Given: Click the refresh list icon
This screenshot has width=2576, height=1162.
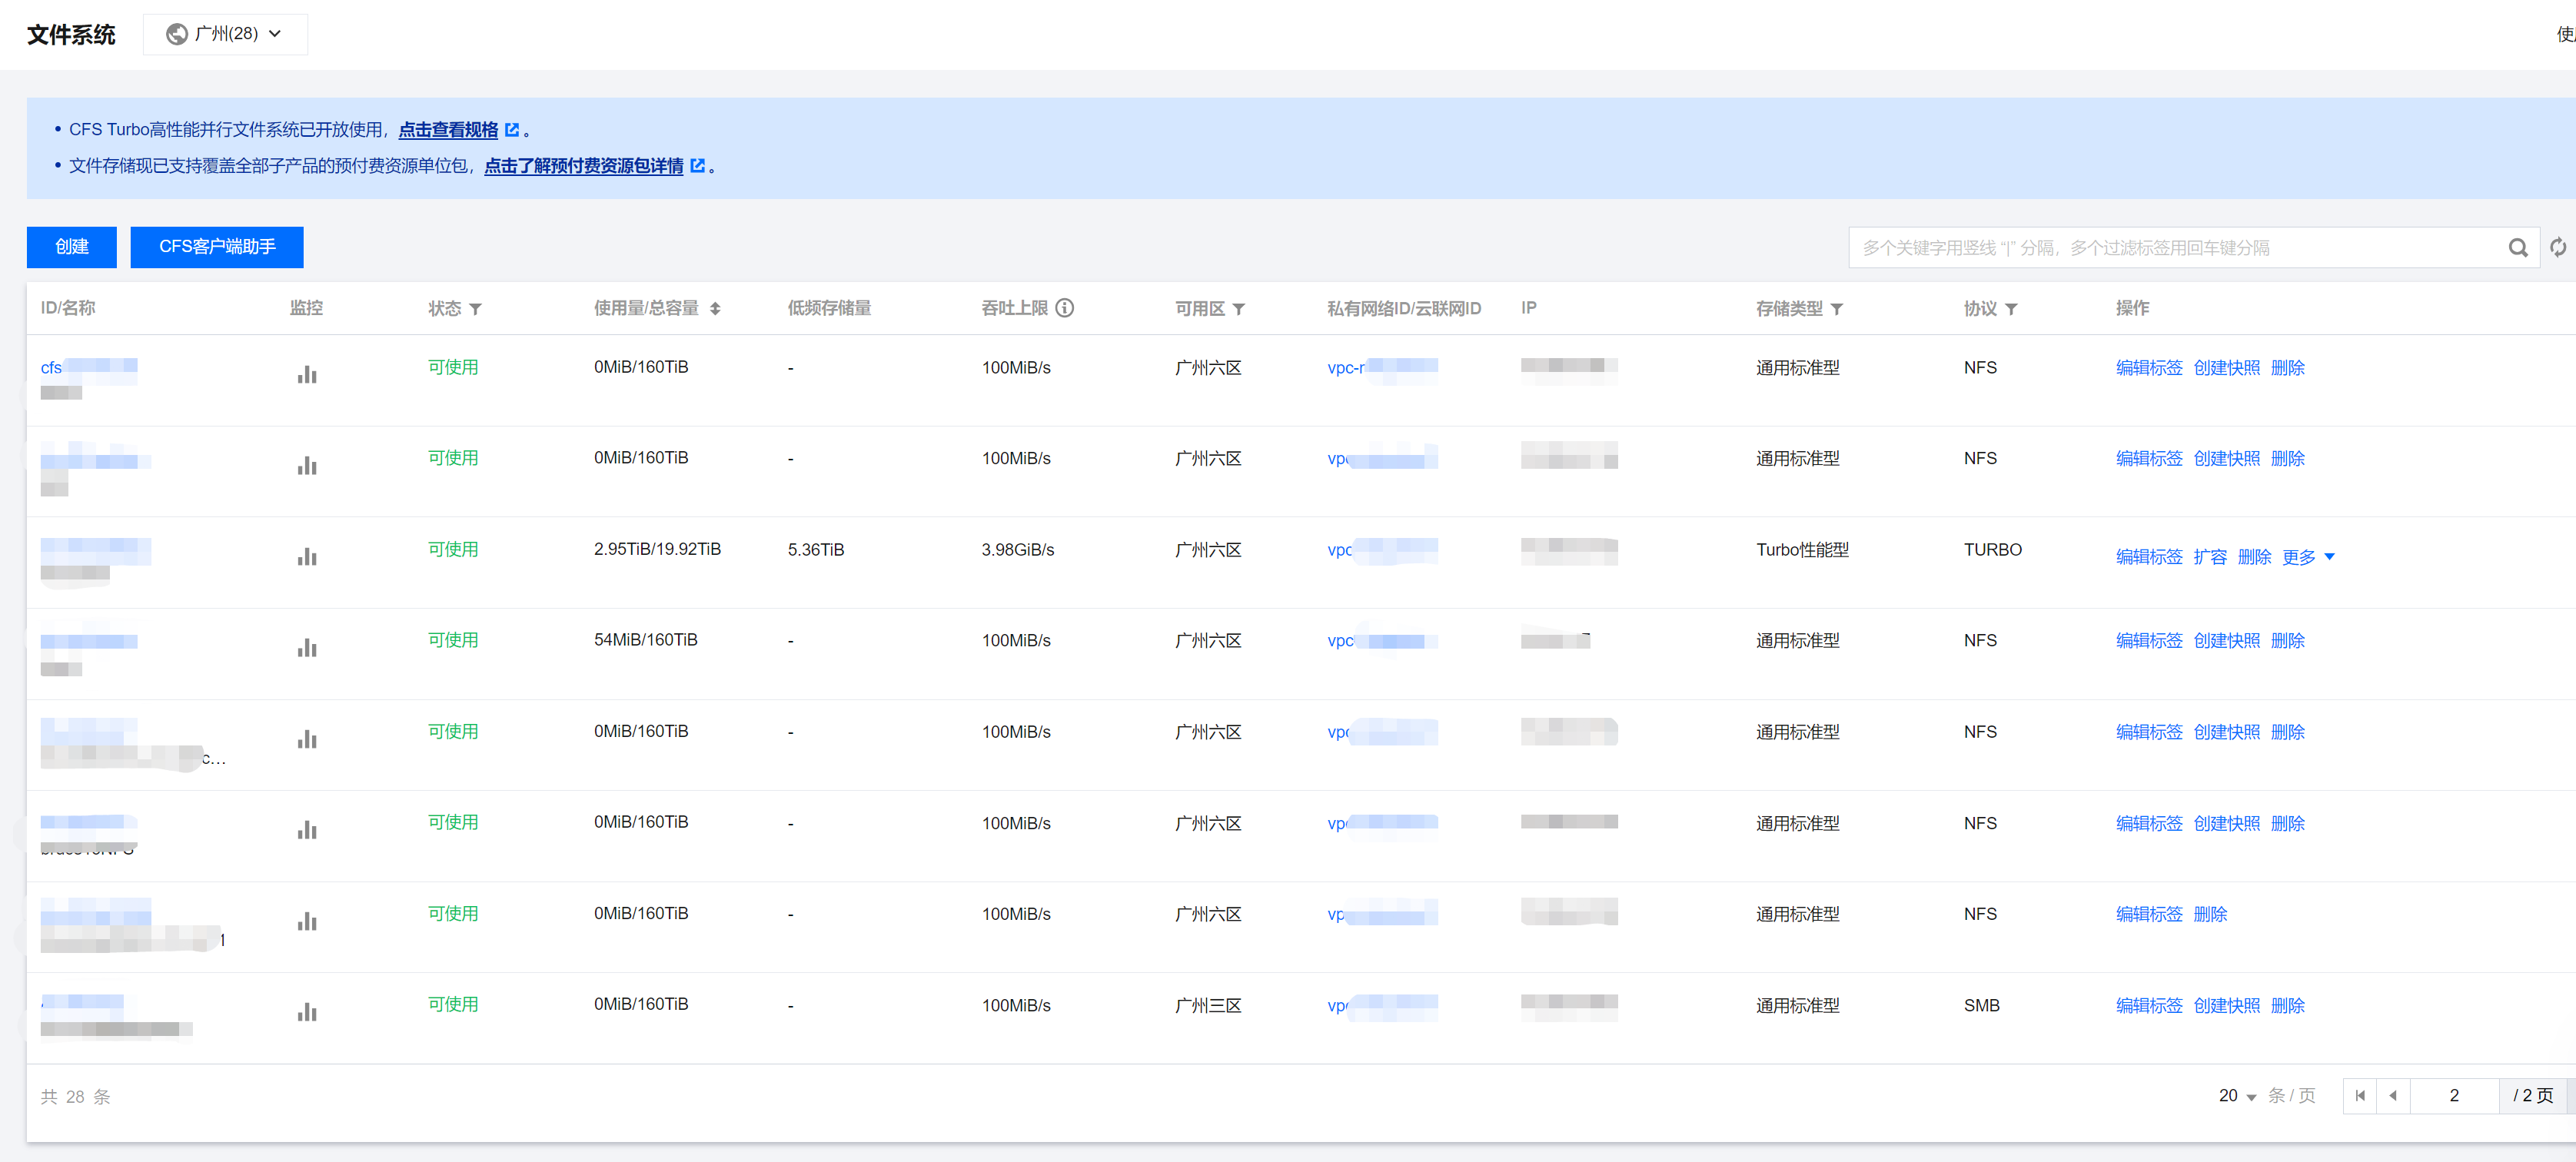Looking at the screenshot, I should point(2557,248).
